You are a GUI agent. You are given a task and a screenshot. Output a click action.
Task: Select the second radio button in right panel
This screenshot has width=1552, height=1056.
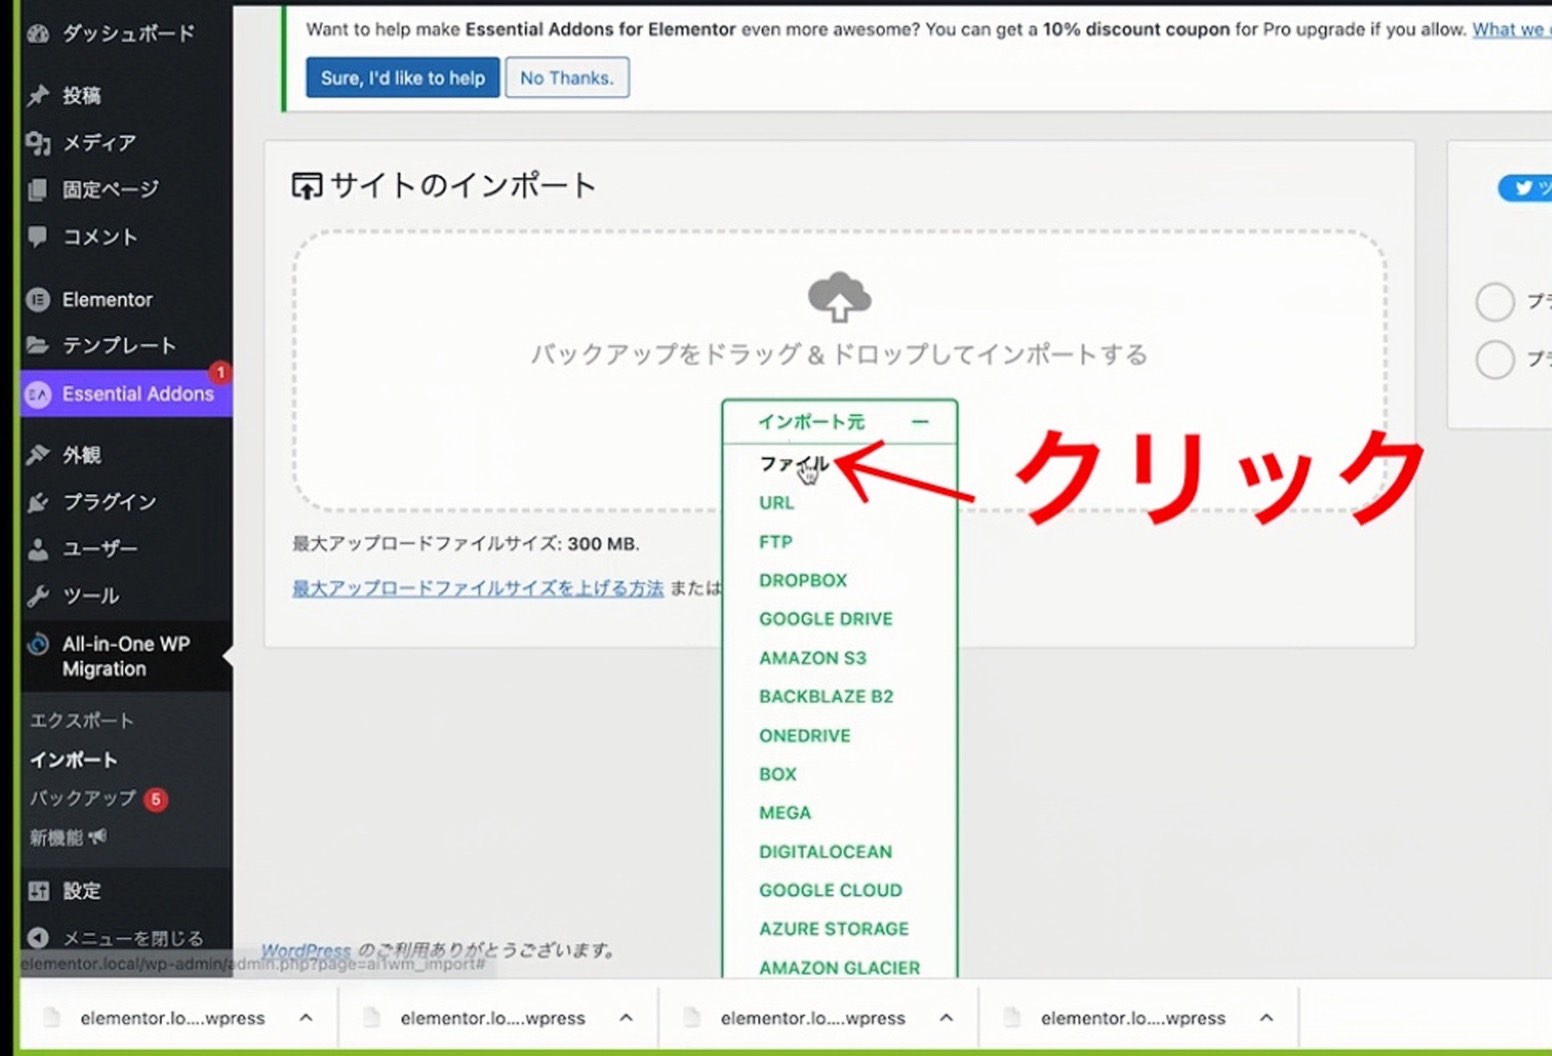tap(1495, 359)
